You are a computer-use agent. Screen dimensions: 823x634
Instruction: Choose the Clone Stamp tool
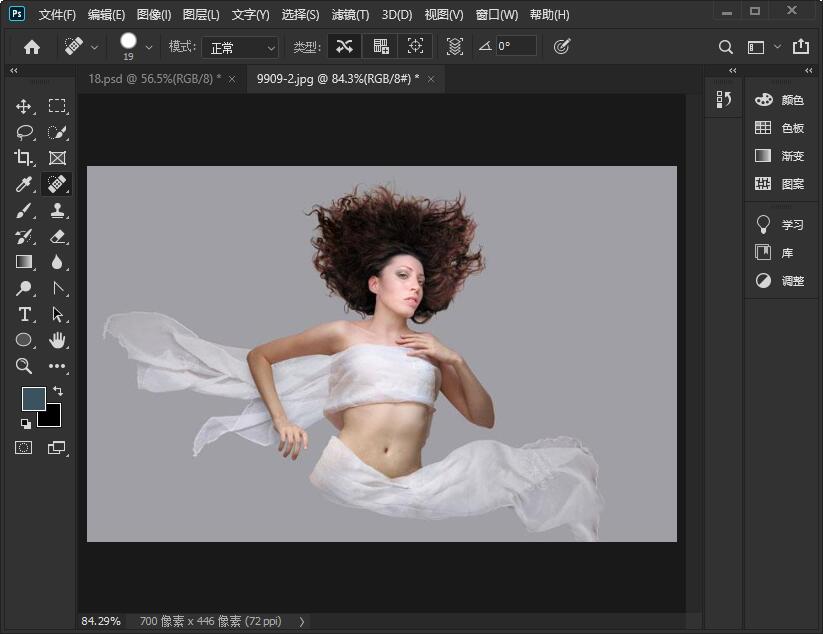[x=58, y=210]
